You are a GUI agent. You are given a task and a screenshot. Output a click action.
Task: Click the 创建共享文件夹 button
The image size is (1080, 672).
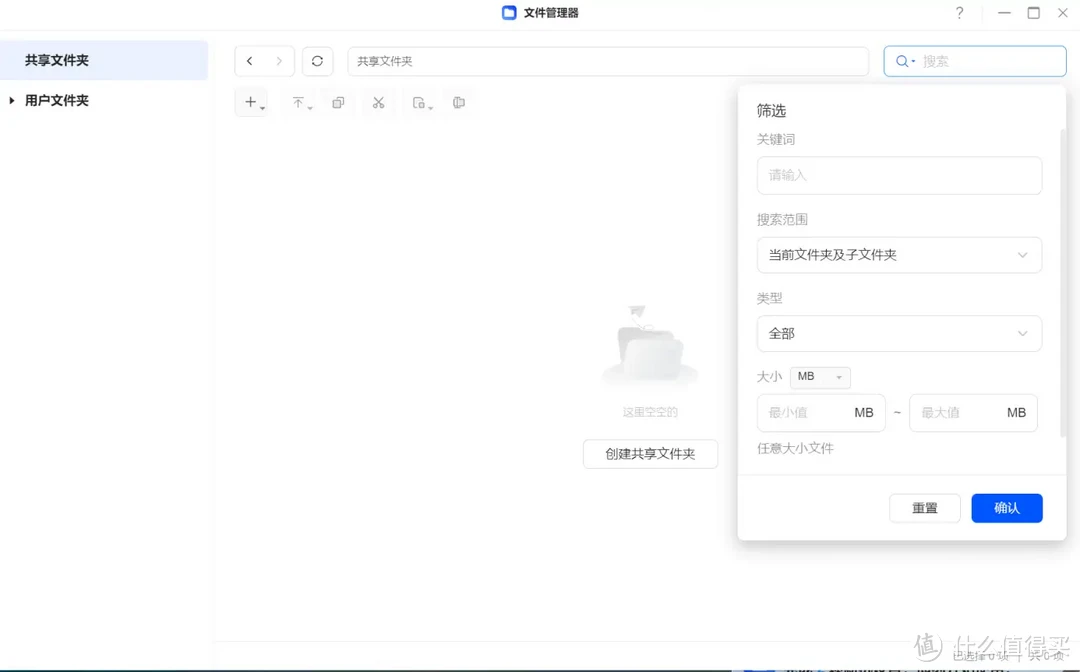[650, 453]
